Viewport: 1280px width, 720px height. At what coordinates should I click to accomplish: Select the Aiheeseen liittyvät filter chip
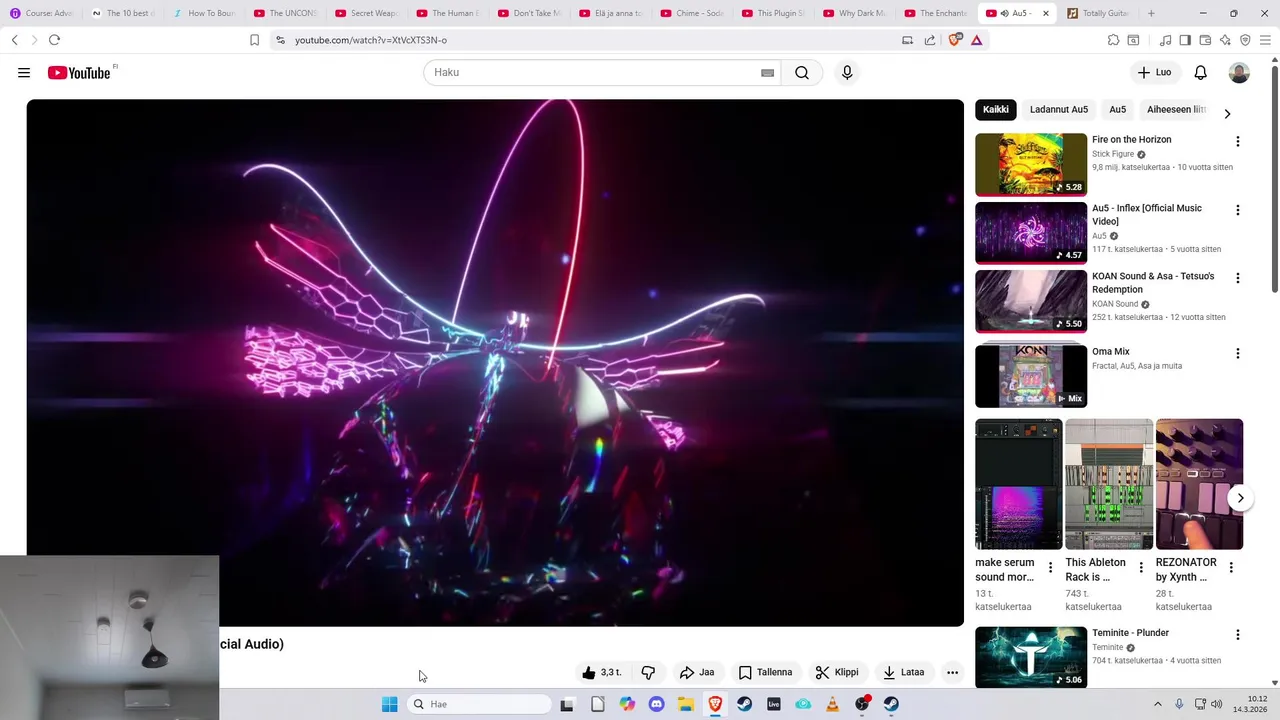point(1176,110)
